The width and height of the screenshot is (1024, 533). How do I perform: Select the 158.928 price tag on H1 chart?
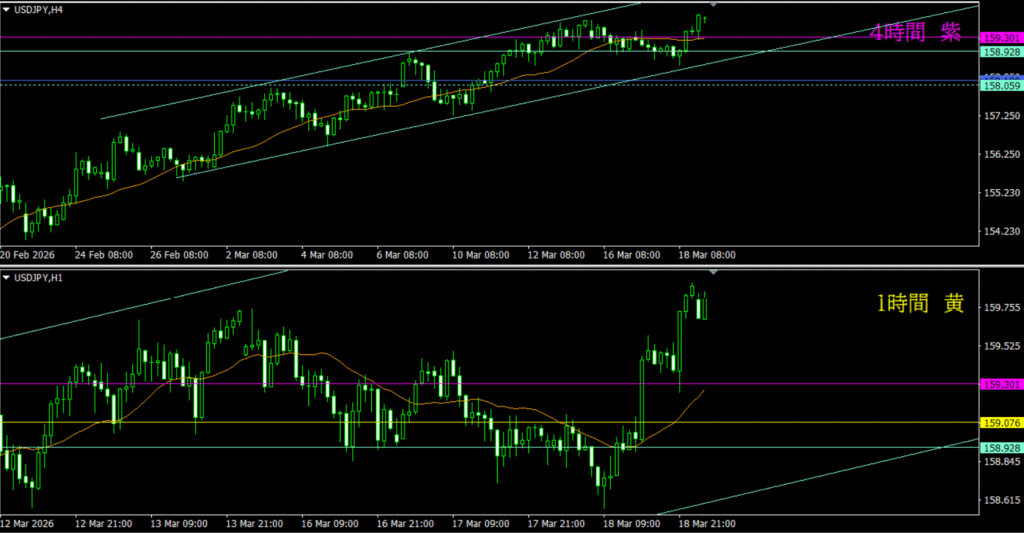coord(1001,447)
